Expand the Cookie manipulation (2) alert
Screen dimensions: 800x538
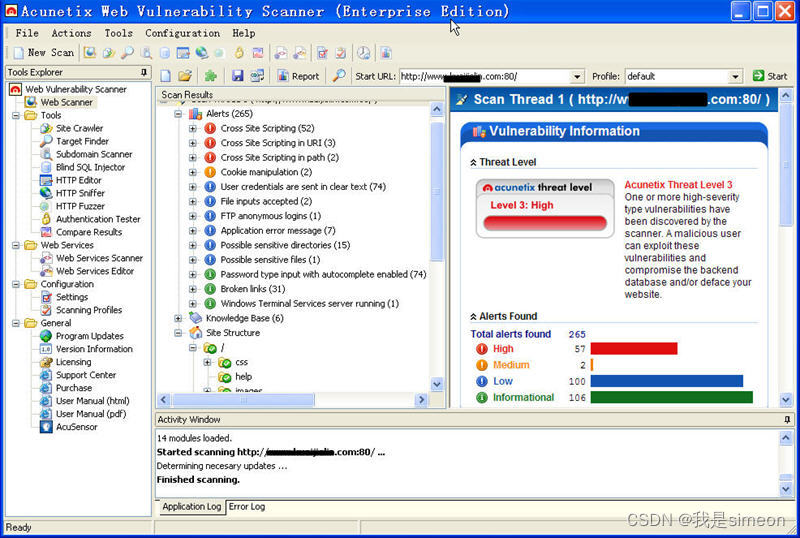coord(193,173)
